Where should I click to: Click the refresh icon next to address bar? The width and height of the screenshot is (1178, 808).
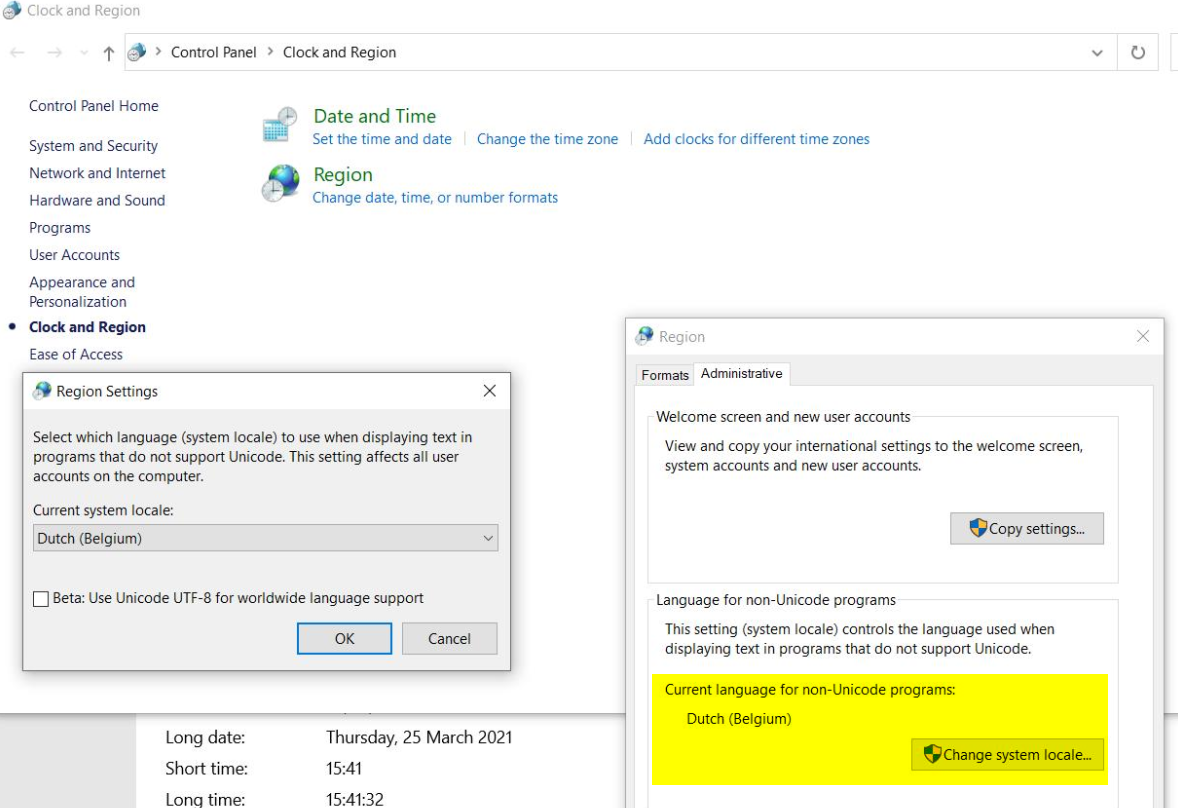point(1138,51)
